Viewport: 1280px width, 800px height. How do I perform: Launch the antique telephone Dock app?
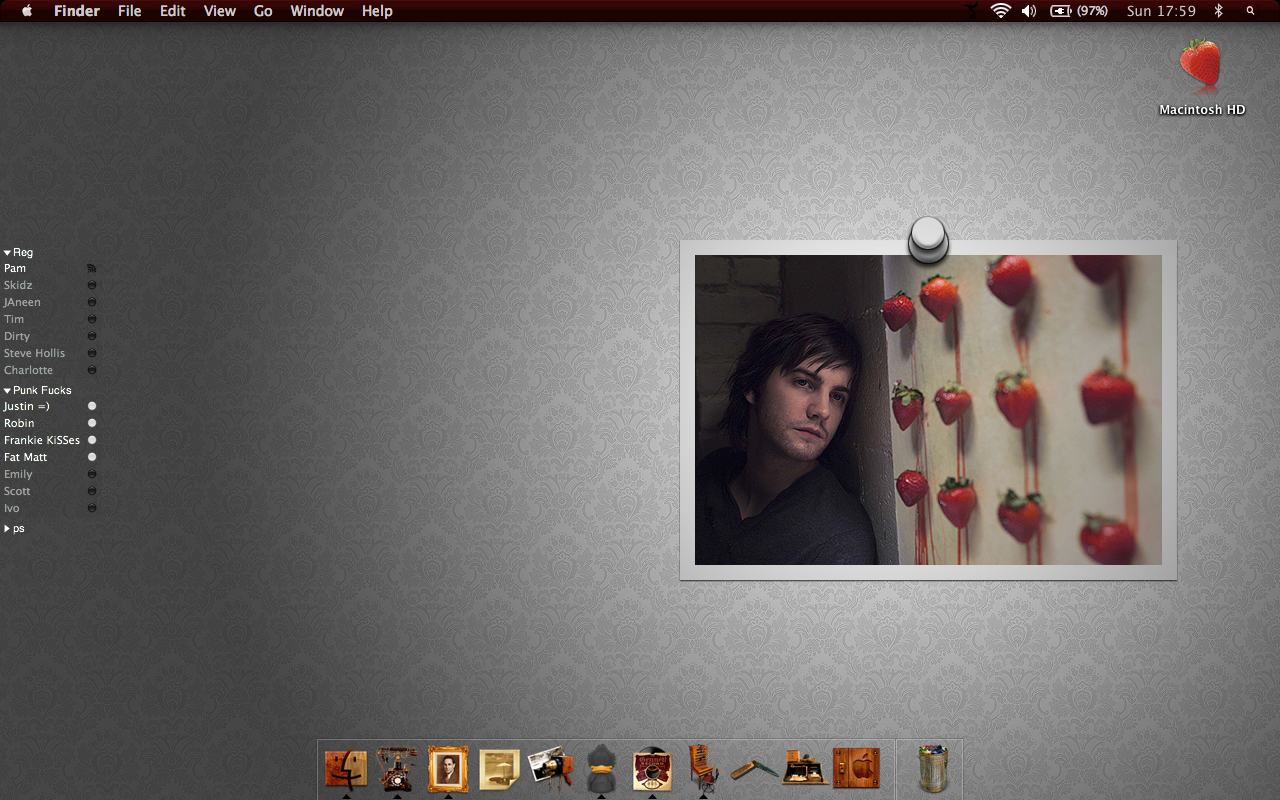click(397, 769)
